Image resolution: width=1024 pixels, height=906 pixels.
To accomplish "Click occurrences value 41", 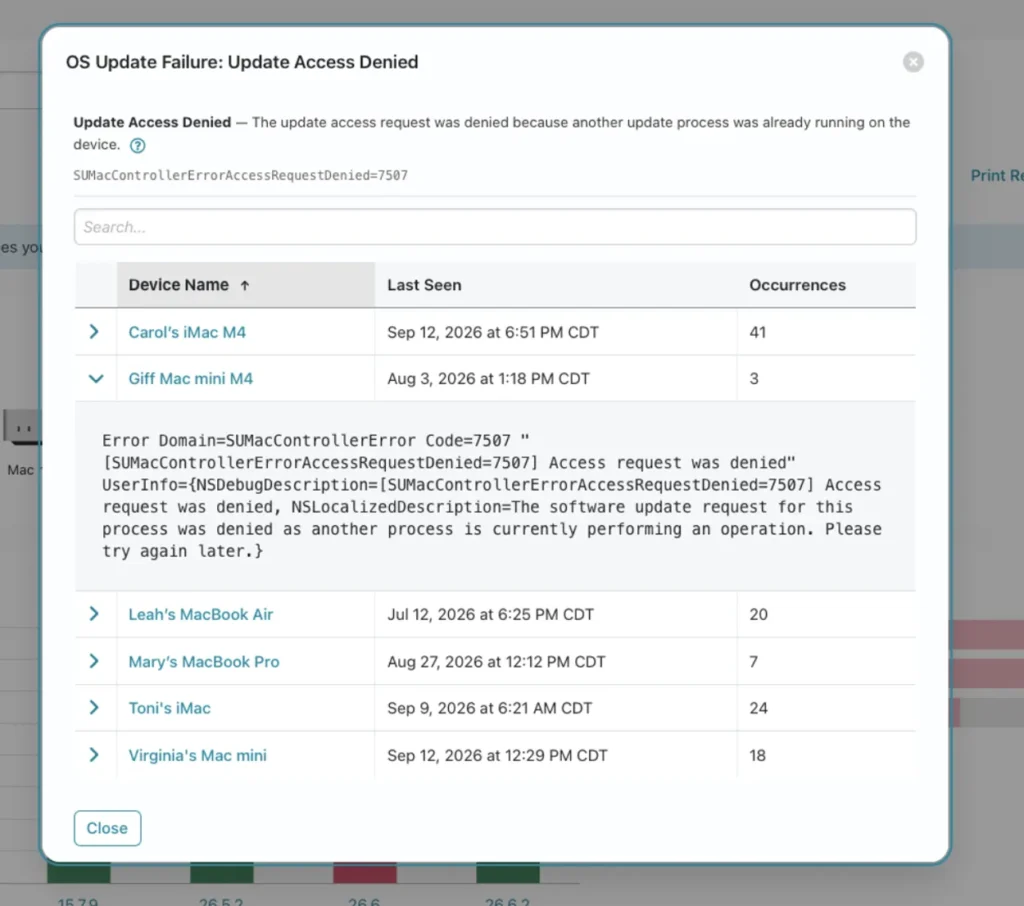I will click(x=758, y=332).
